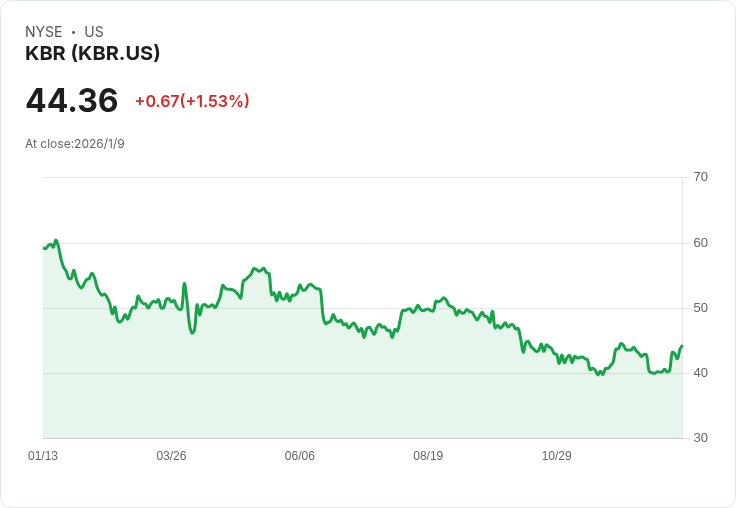Click the 50 label on the price axis

(x=700, y=307)
